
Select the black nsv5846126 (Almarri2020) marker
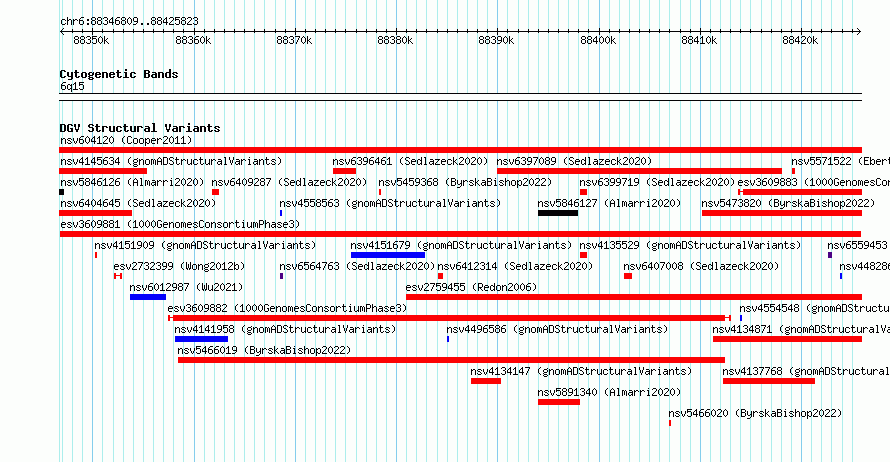(62, 192)
